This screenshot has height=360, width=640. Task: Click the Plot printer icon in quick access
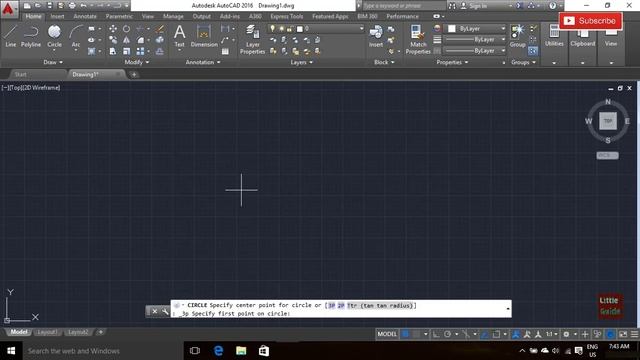click(72, 6)
